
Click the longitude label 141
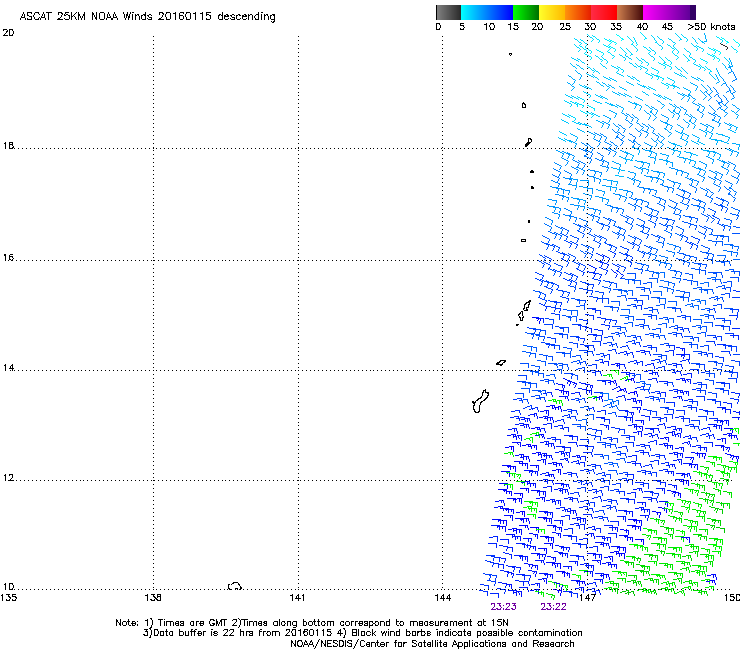297,598
